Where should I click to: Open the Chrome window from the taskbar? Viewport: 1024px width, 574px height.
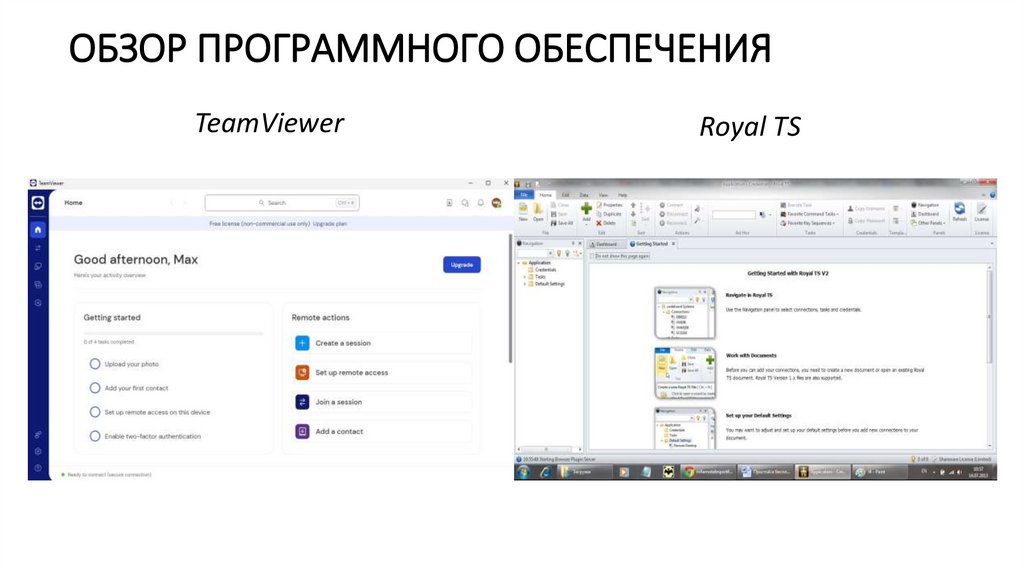coord(709,471)
